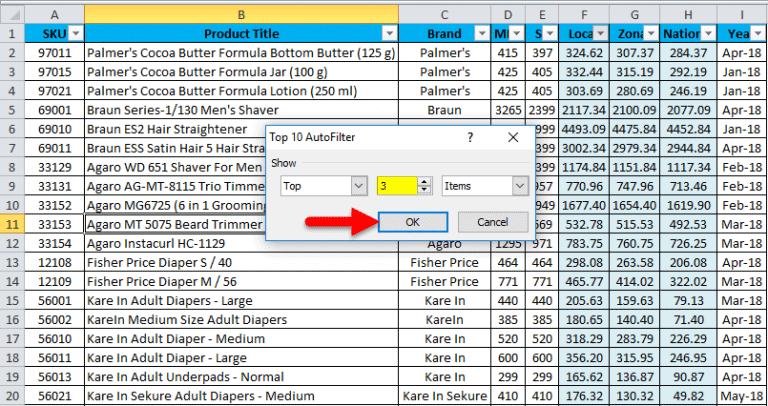Screen dimensions: 768x406
Task: Click the filter arrow in column H header cell
Action: click(x=706, y=33)
